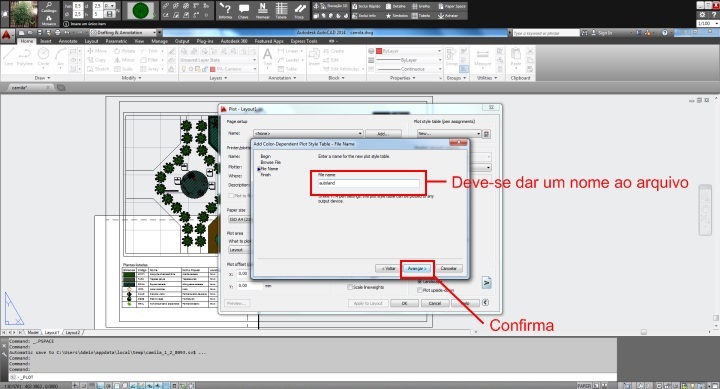Image resolution: width=720 pixels, height=389 pixels.
Task: Click the Help question mark in title bar
Action: point(665,33)
